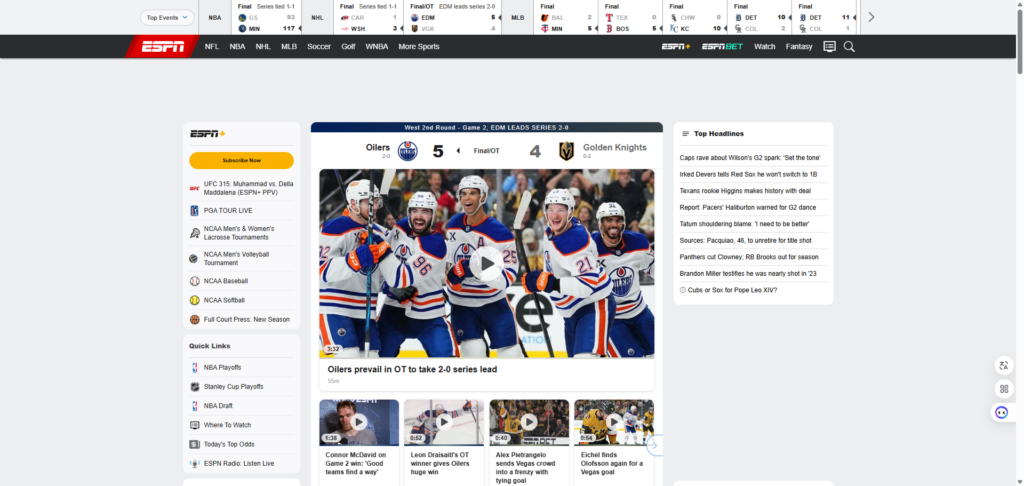Click the Golden Knights team logo

point(566,151)
